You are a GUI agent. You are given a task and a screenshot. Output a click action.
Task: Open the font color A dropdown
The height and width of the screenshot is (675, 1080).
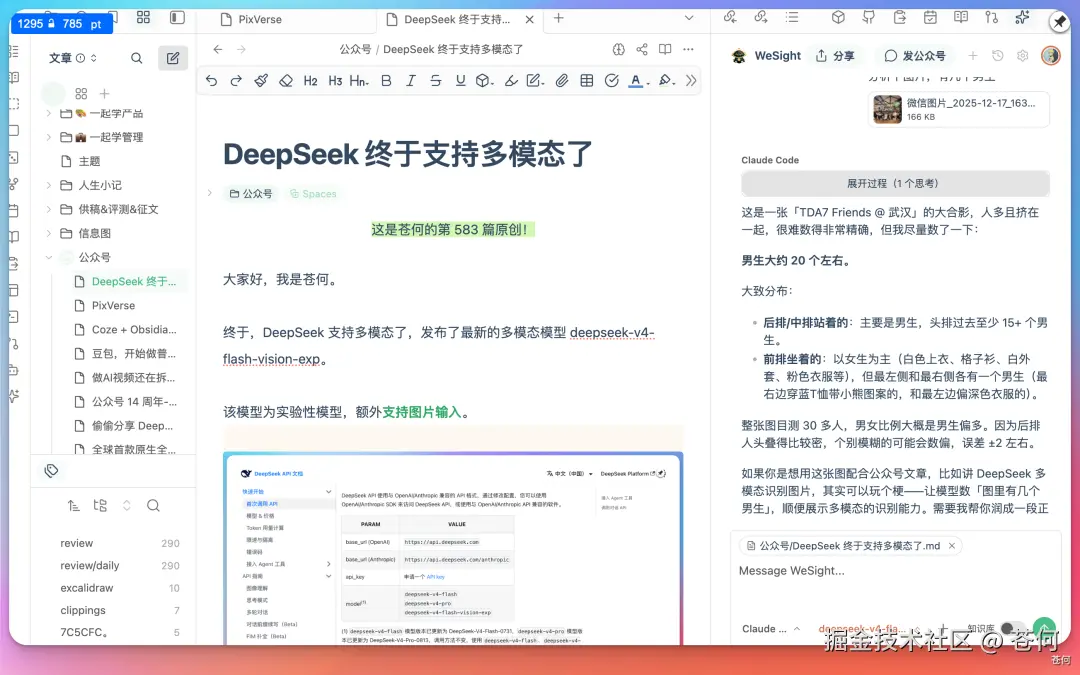coord(638,81)
